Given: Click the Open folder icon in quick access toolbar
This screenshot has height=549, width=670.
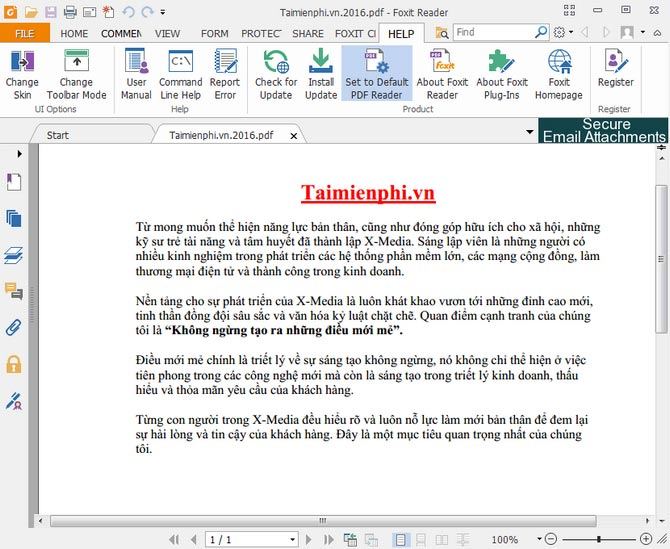Looking at the screenshot, I should pyautogui.click(x=31, y=12).
